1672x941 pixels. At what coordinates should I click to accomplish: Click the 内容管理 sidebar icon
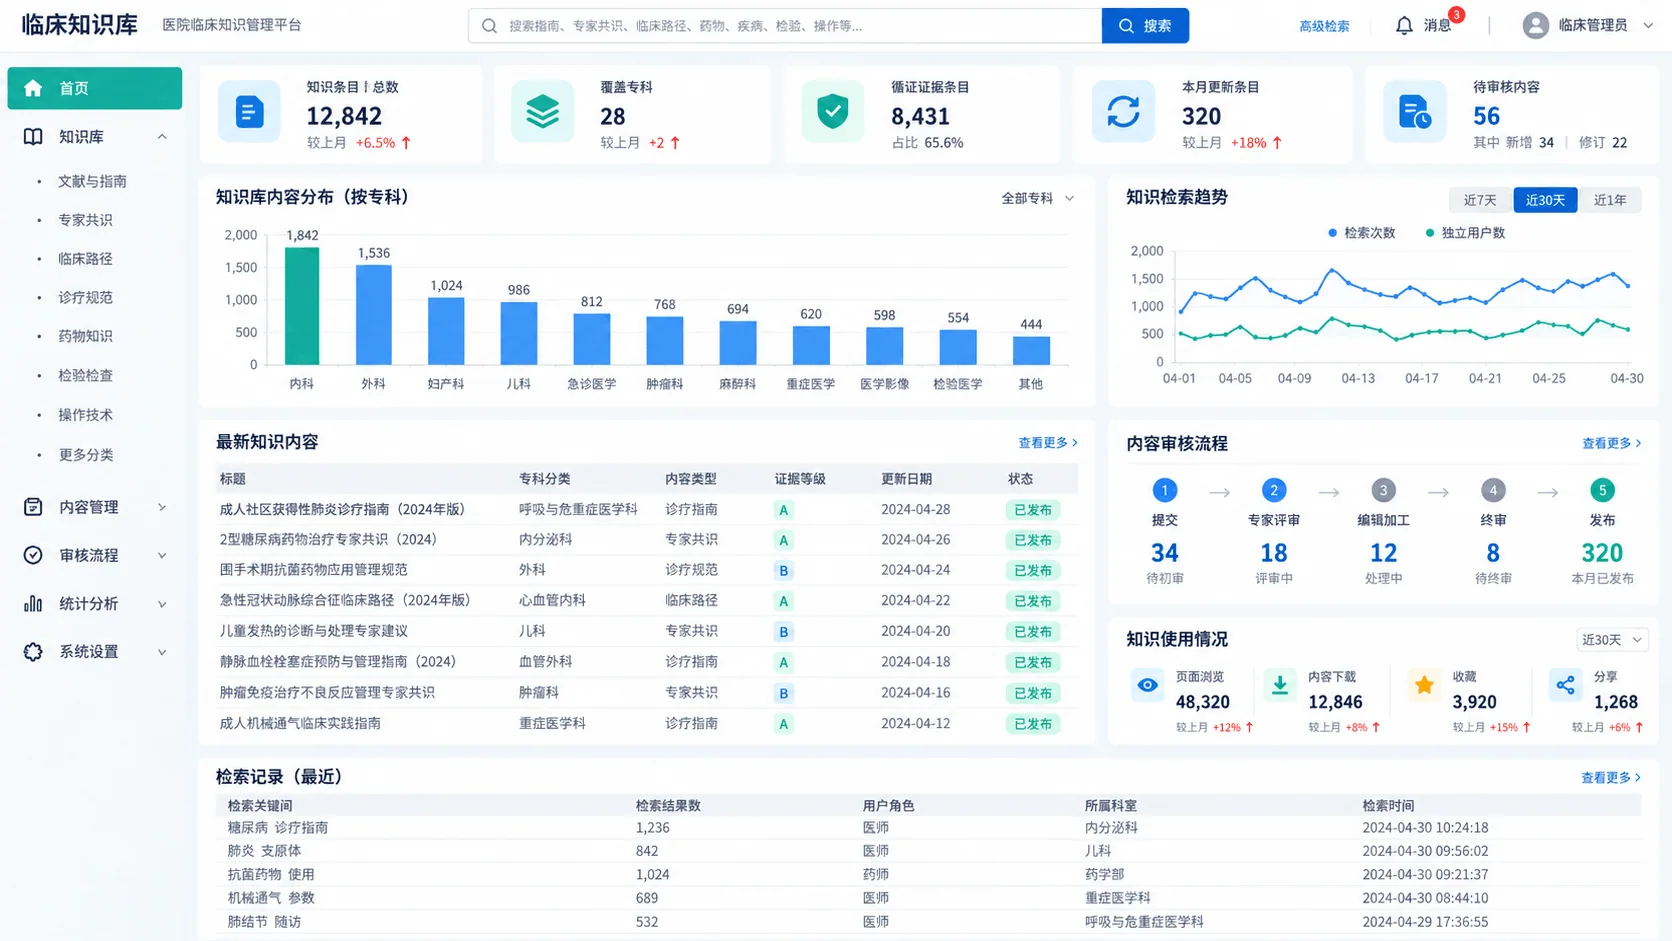[x=33, y=507]
